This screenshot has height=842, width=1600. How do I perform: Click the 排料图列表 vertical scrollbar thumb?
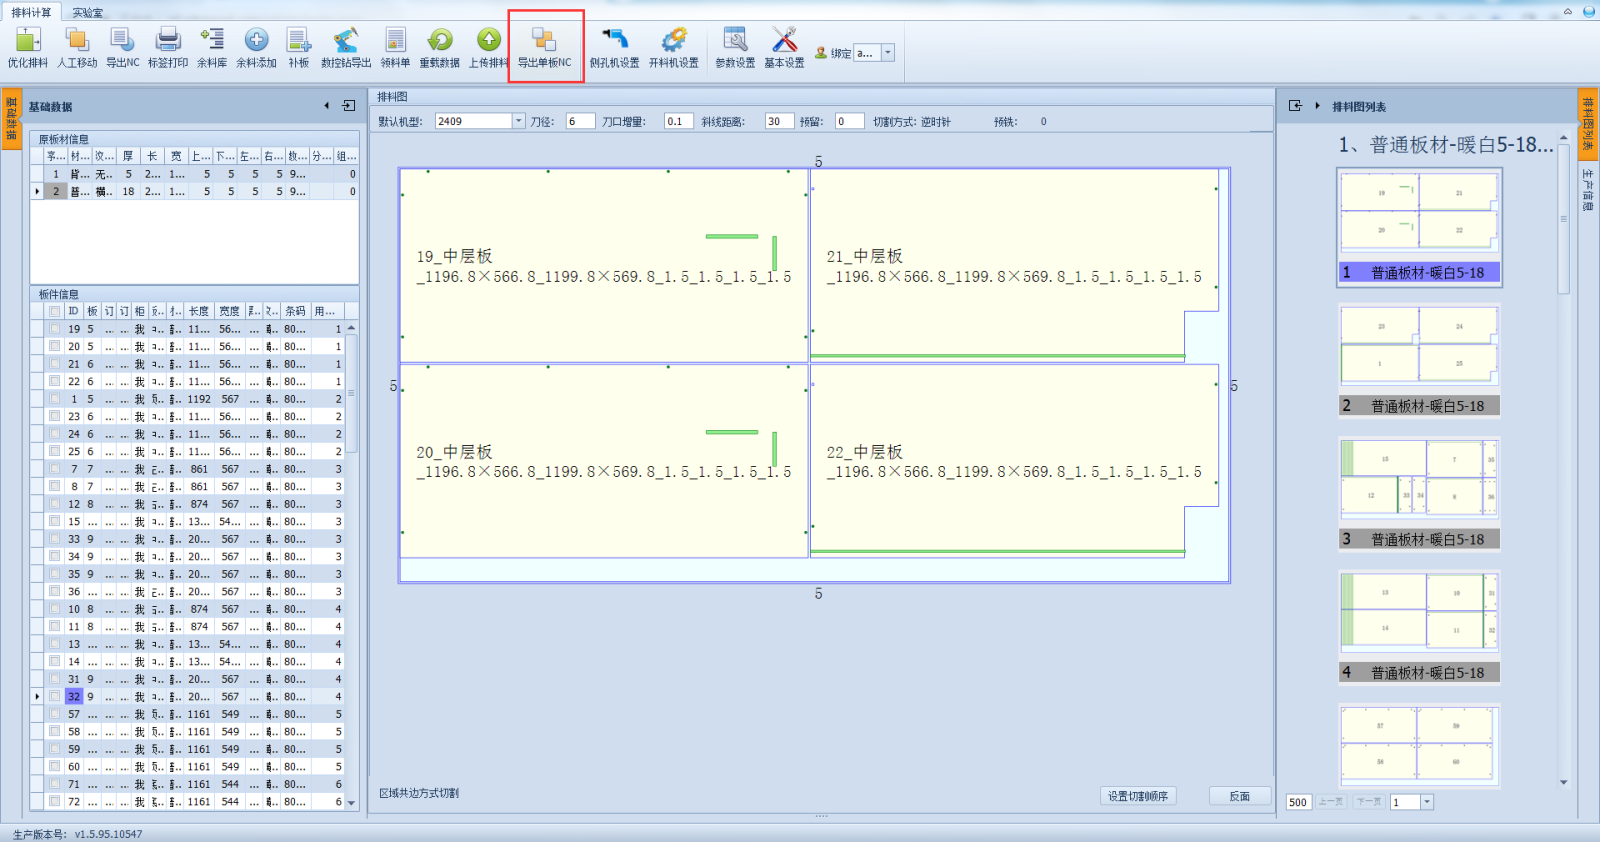pos(1564,219)
